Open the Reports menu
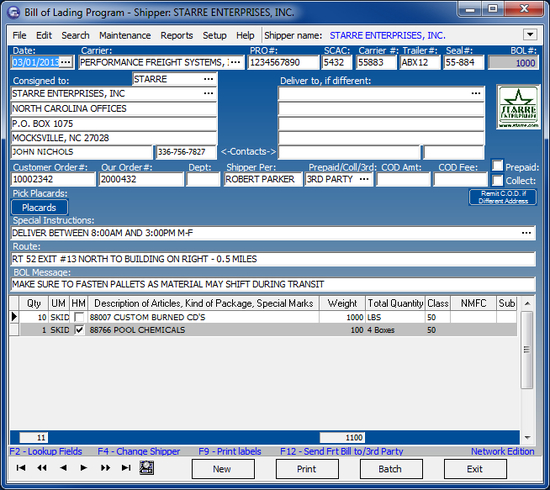The image size is (550, 490). 177,35
